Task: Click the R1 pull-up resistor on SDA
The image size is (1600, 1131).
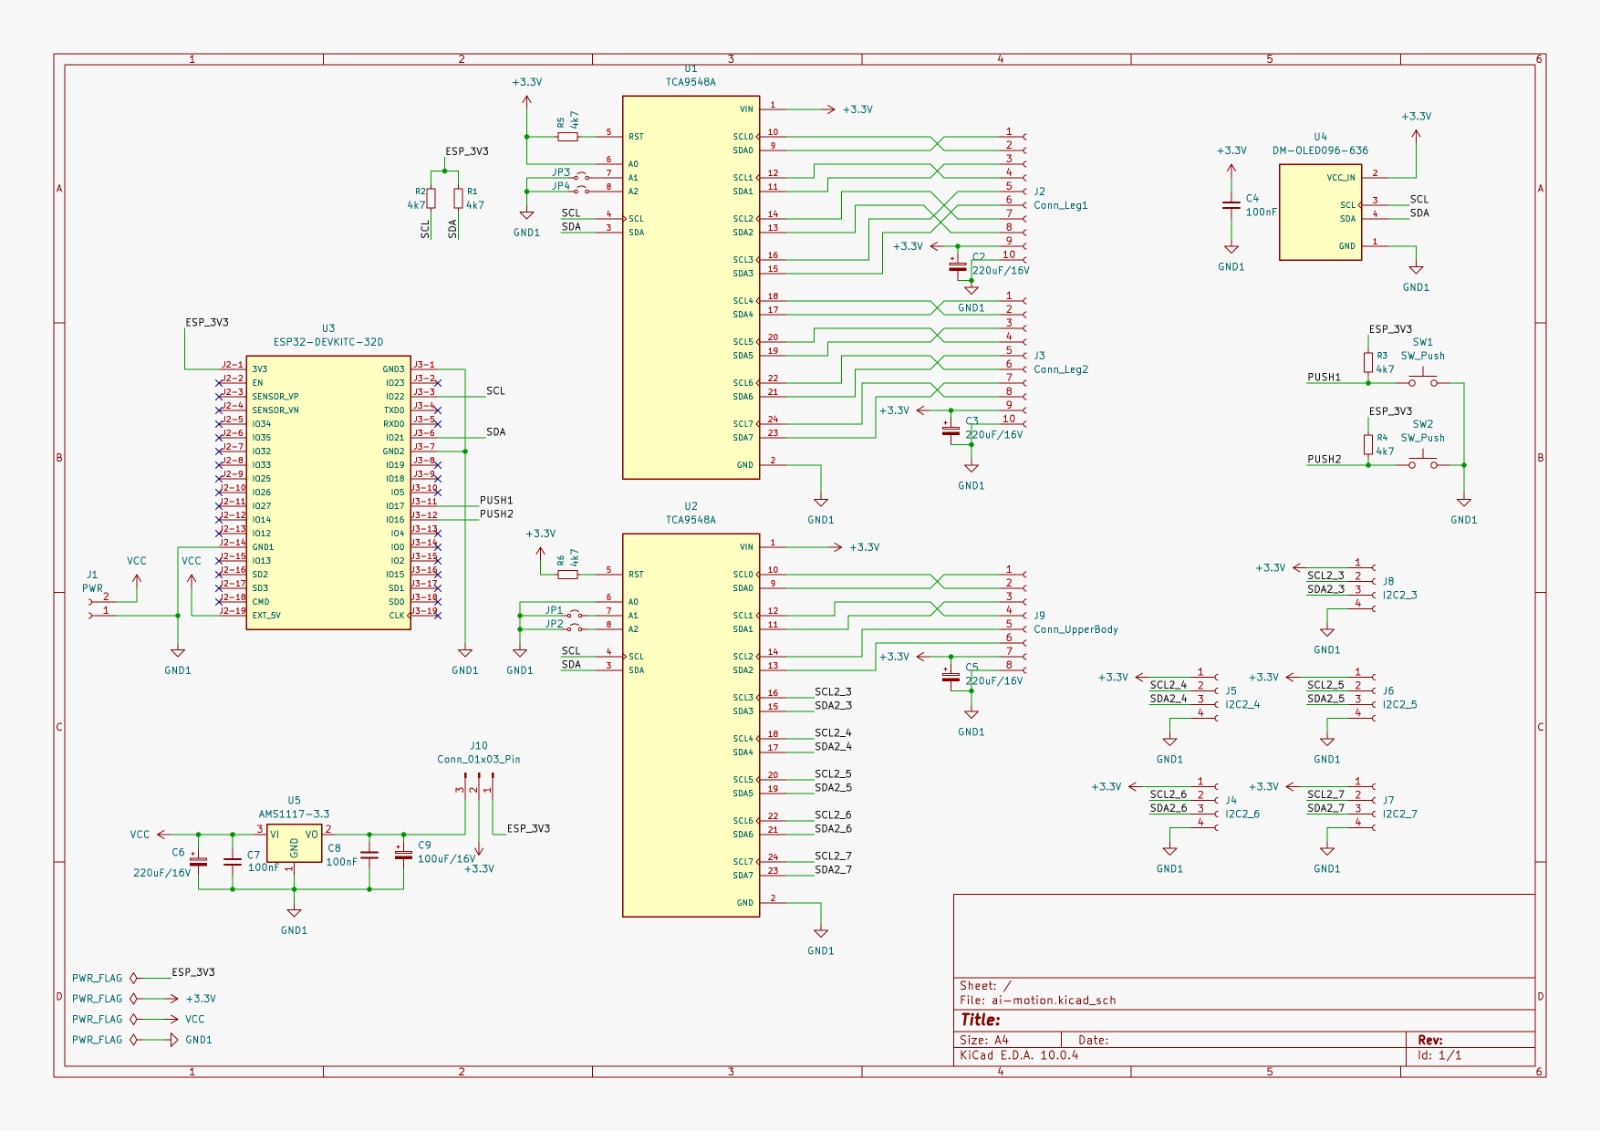Action: pyautogui.click(x=457, y=198)
